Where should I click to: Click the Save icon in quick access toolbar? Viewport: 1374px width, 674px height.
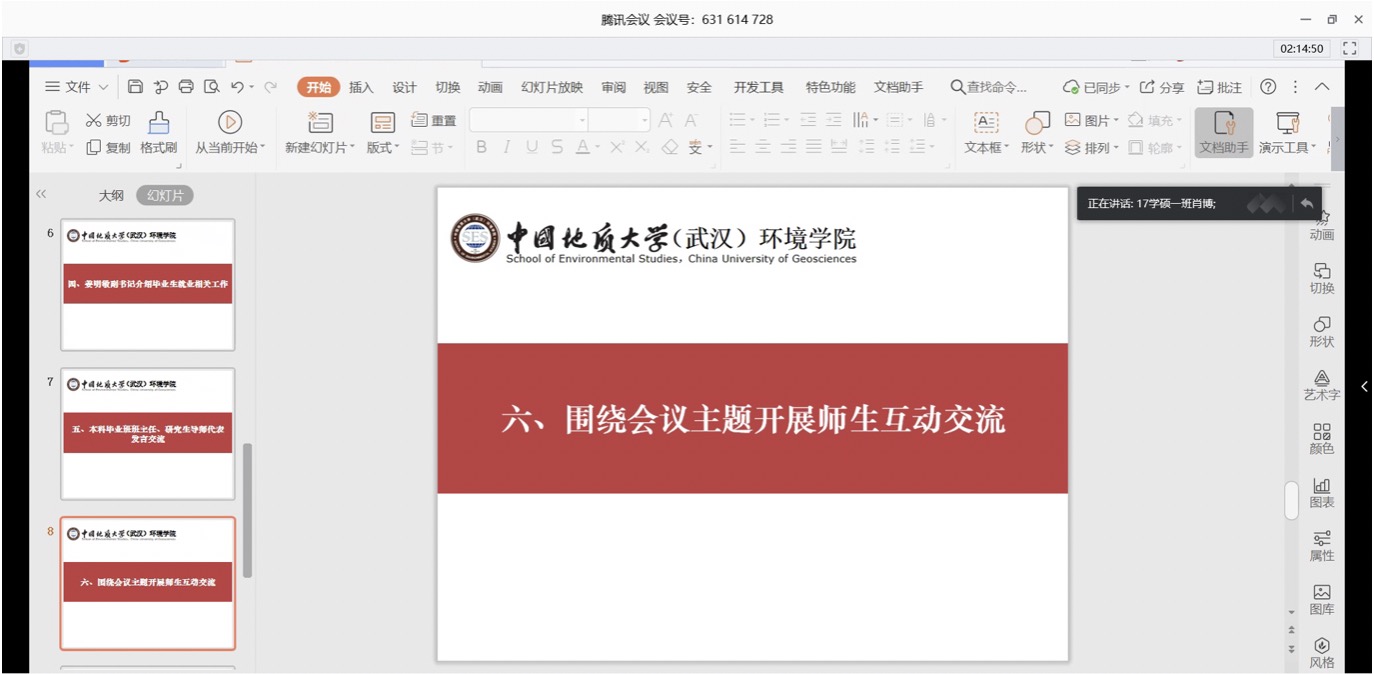pyautogui.click(x=136, y=87)
